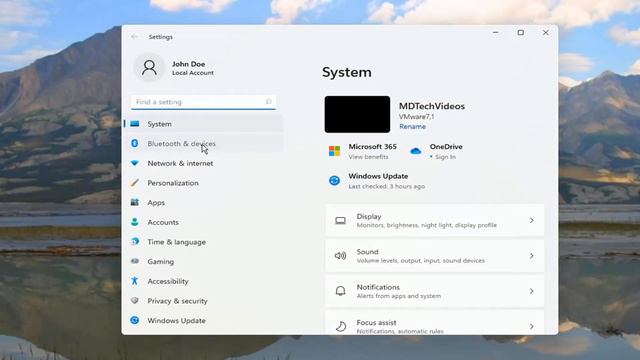Click the black PC desktop thumbnail

click(357, 114)
